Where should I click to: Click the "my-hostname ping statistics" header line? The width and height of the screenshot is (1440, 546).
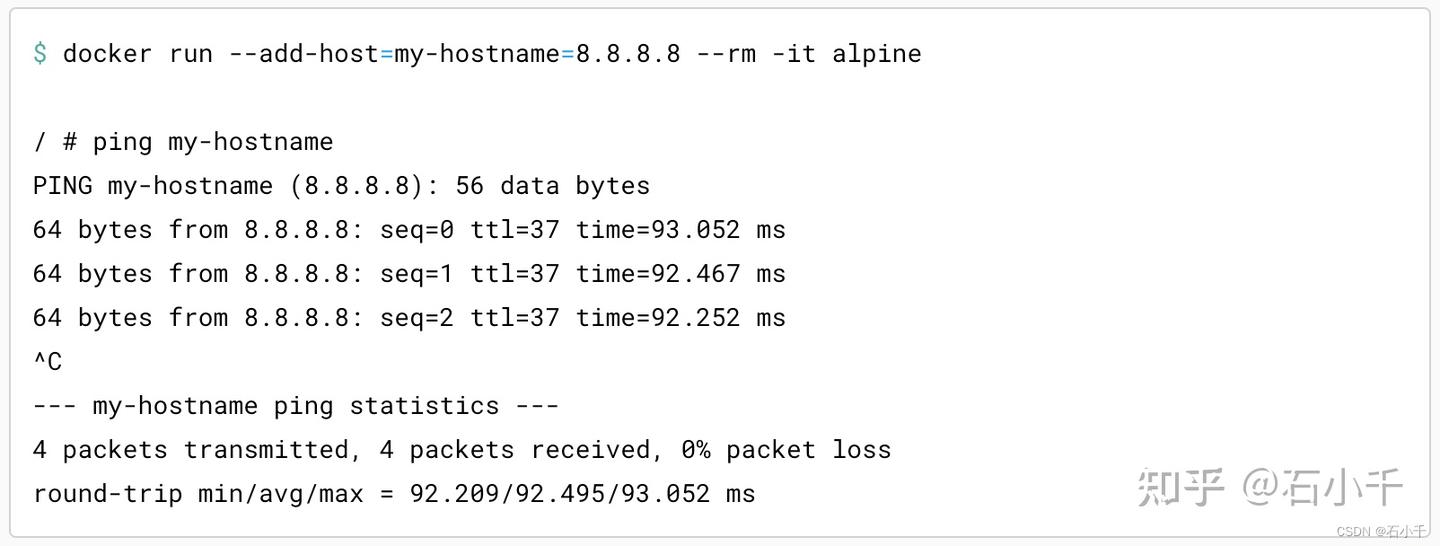pyautogui.click(x=295, y=406)
